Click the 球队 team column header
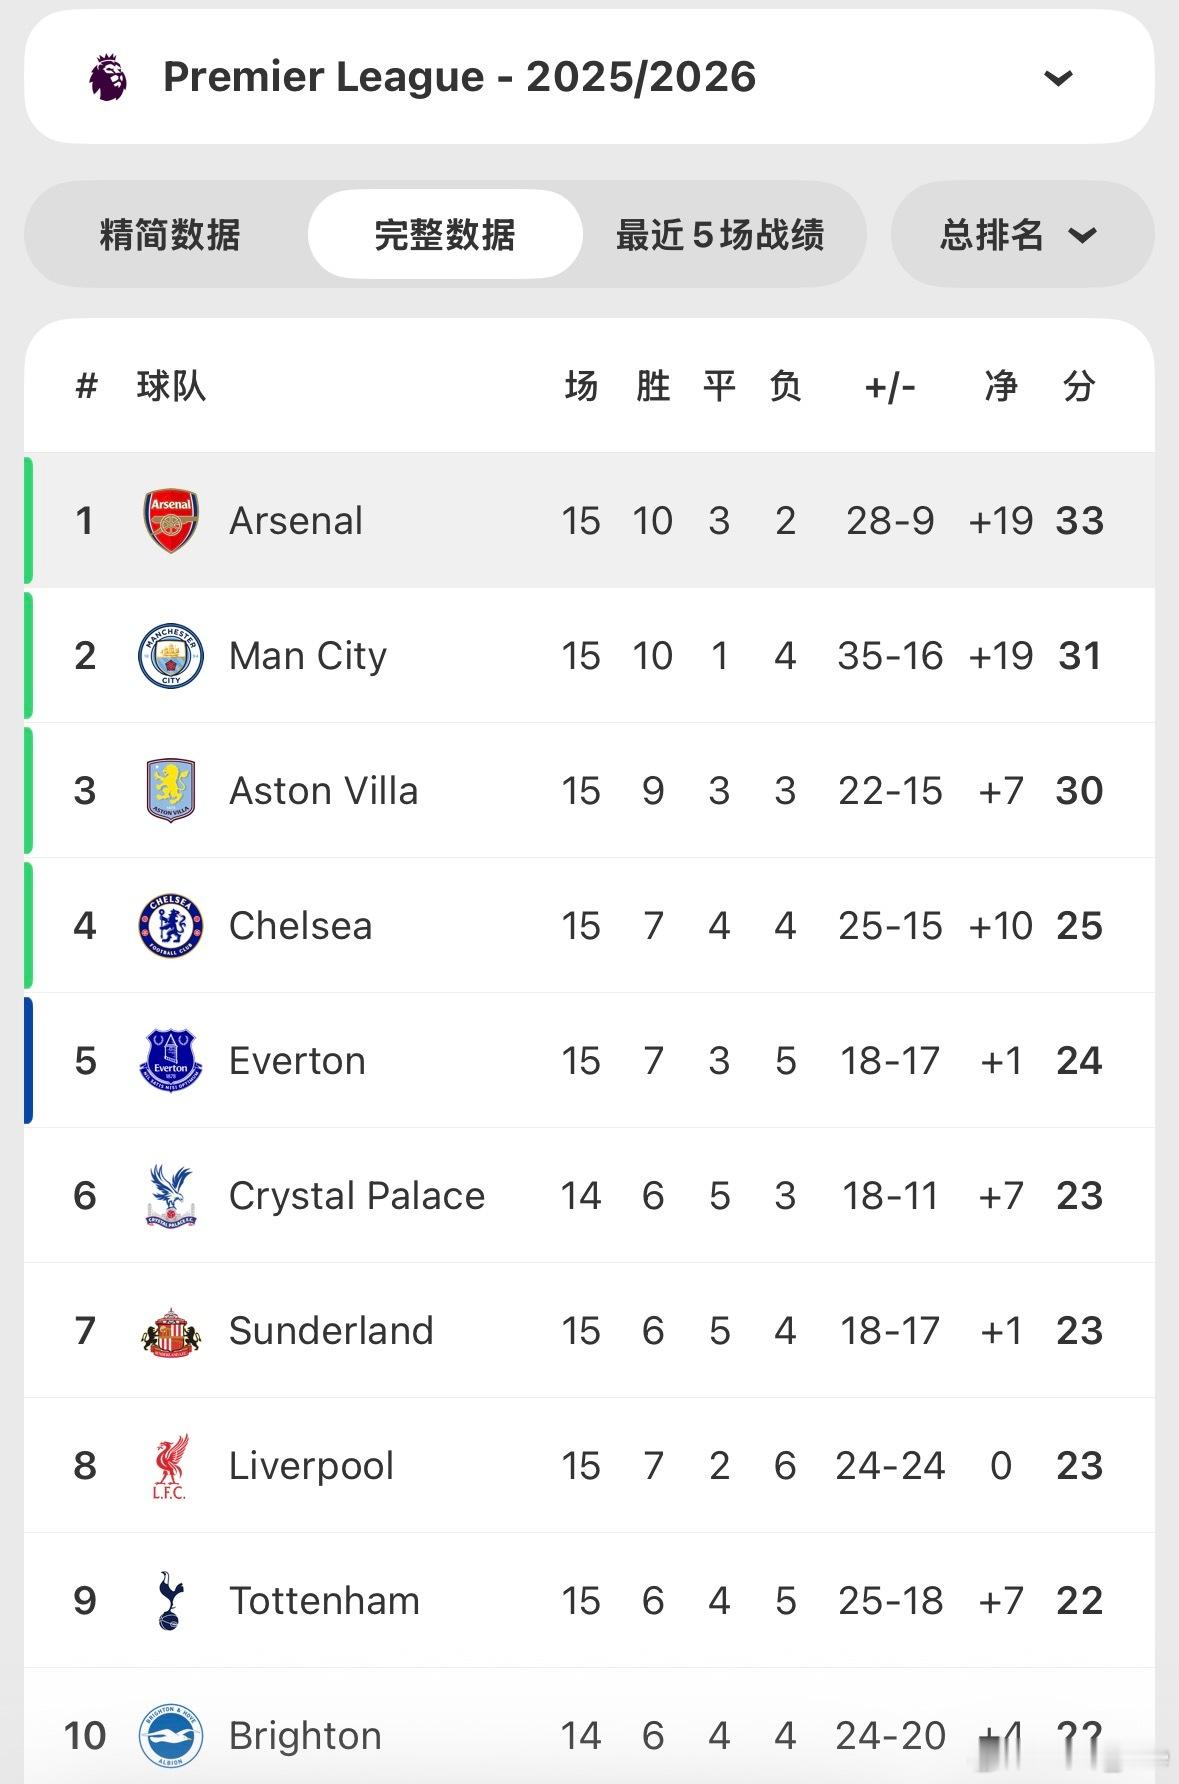This screenshot has height=1784, width=1179. click(x=171, y=386)
